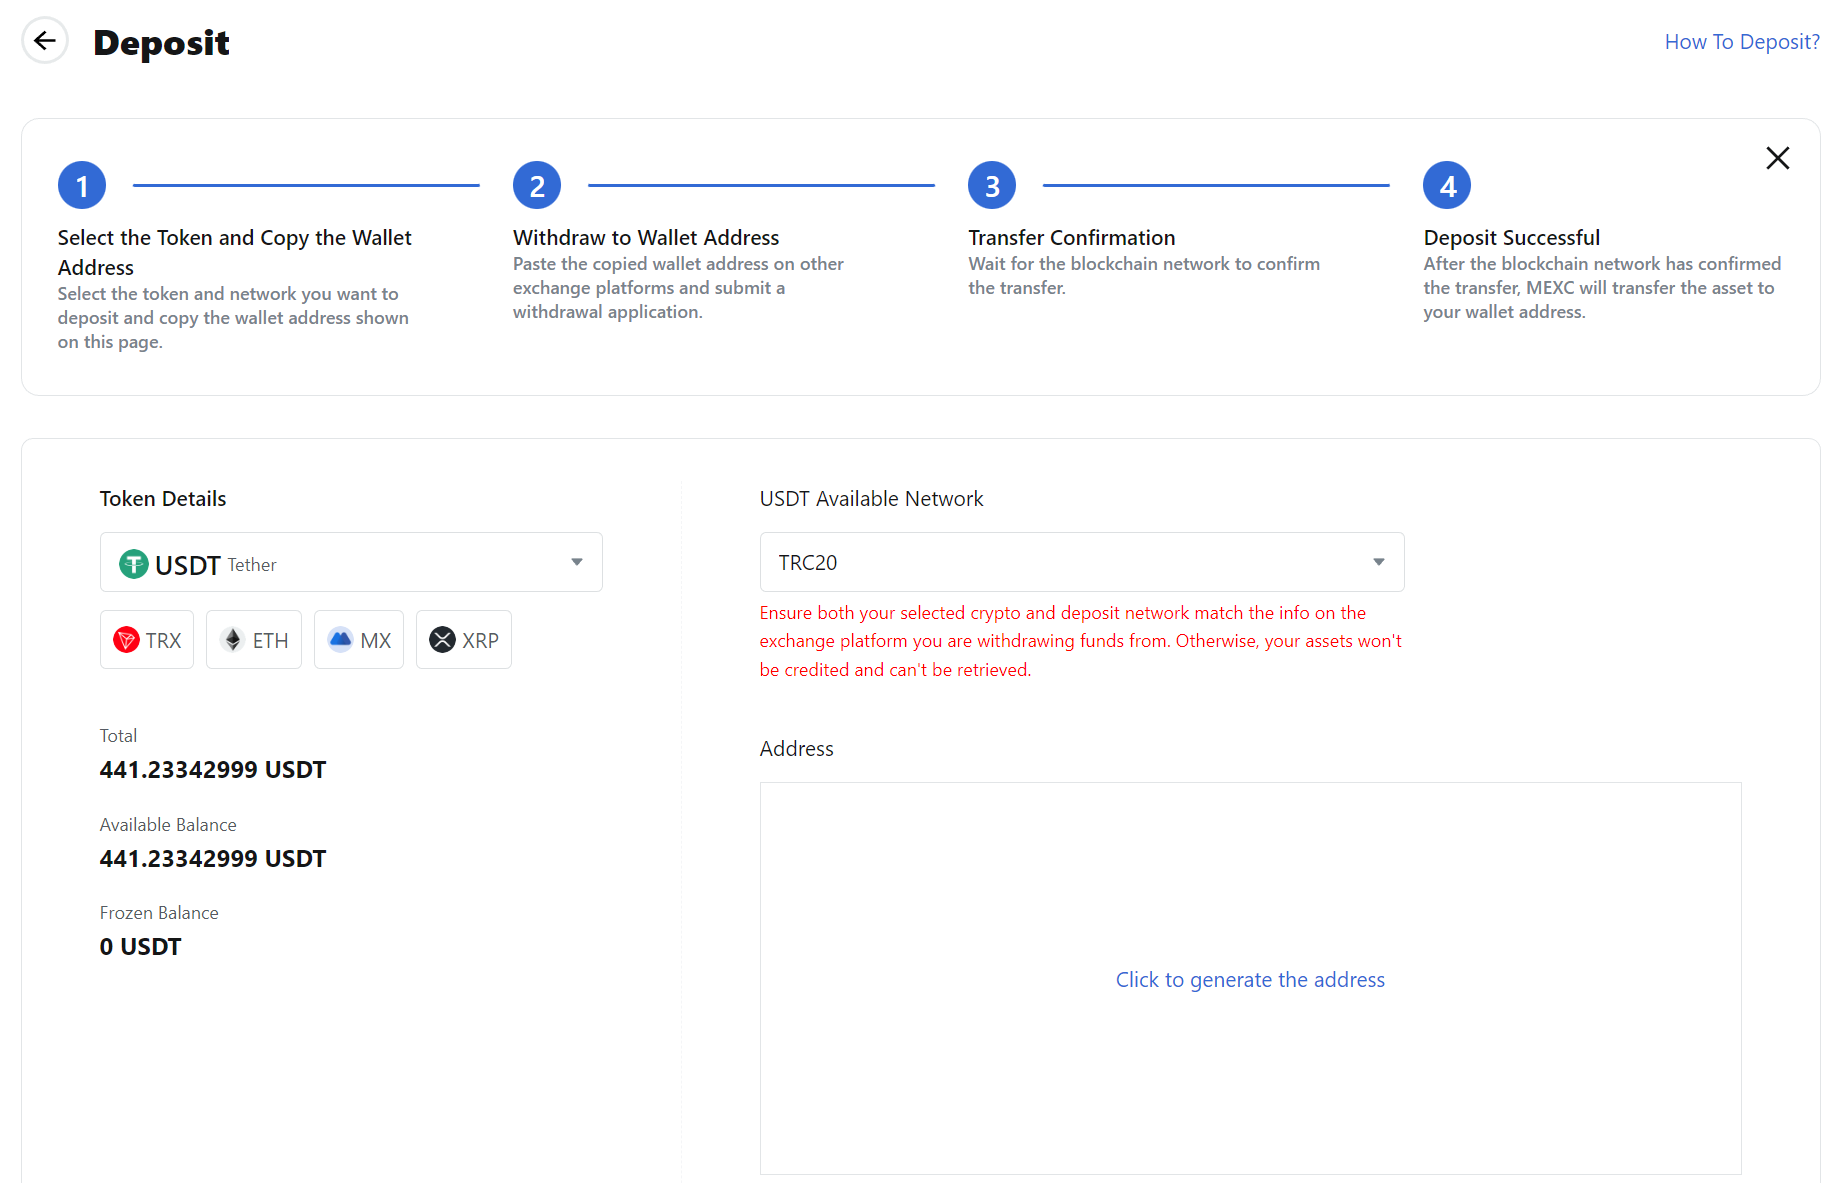Open the TRC20 network dropdown

point(1082,562)
